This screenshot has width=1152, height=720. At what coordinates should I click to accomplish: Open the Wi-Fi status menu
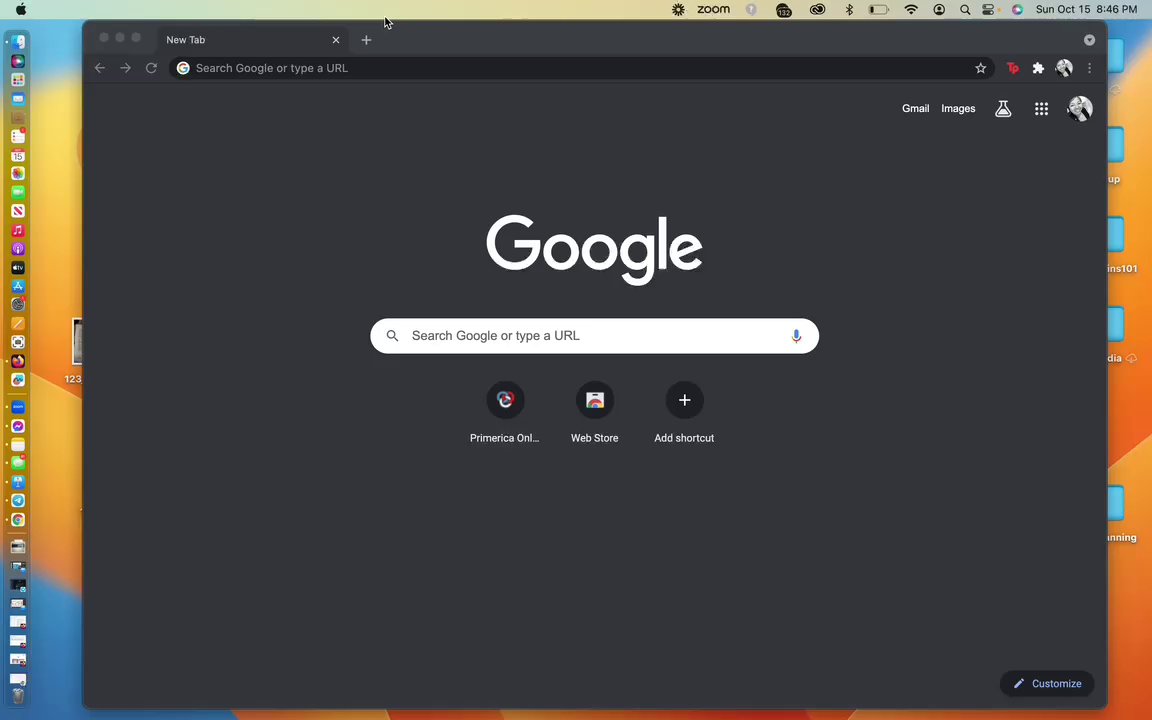click(911, 10)
